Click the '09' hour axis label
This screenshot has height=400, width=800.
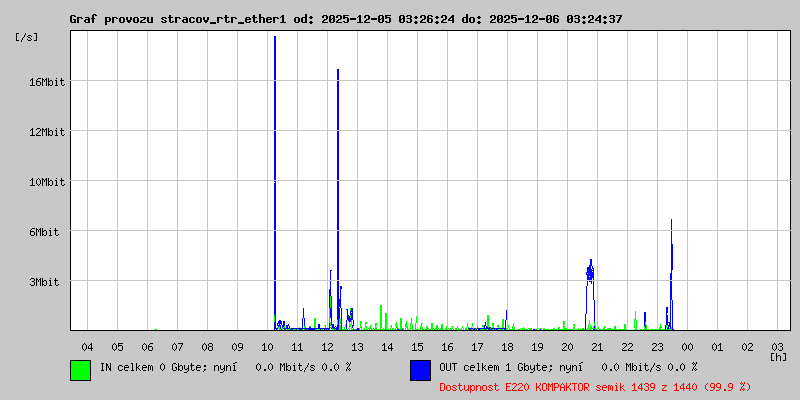click(237, 347)
